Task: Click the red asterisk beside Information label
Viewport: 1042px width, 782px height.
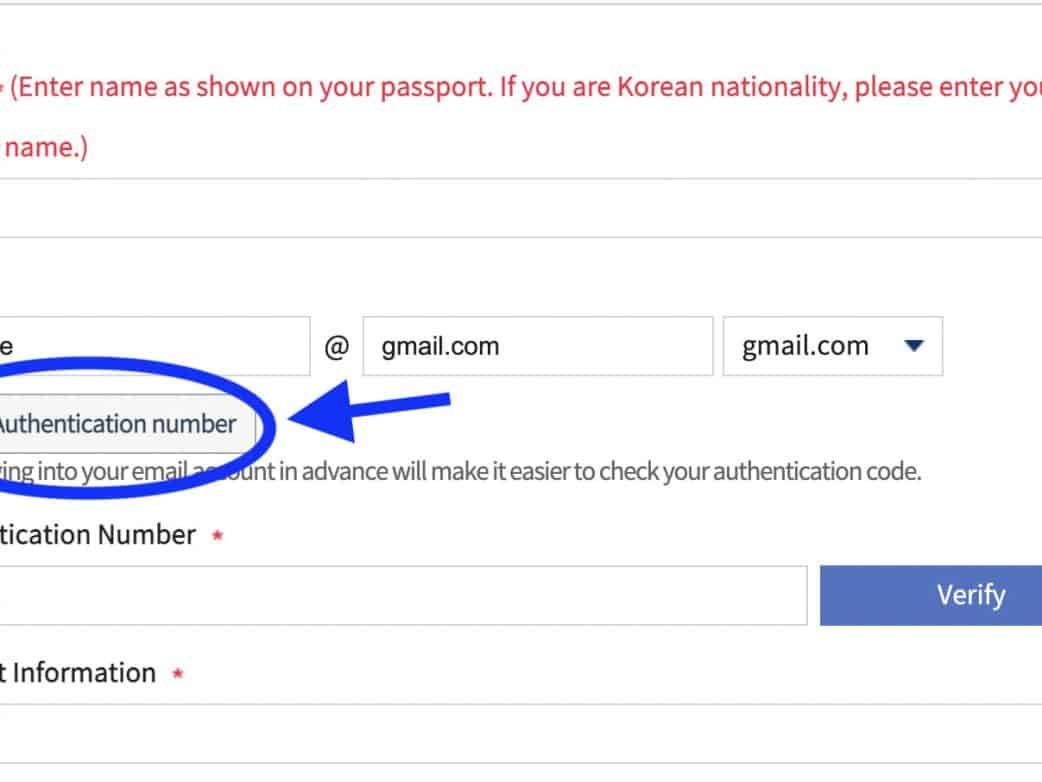Action: pos(178,675)
